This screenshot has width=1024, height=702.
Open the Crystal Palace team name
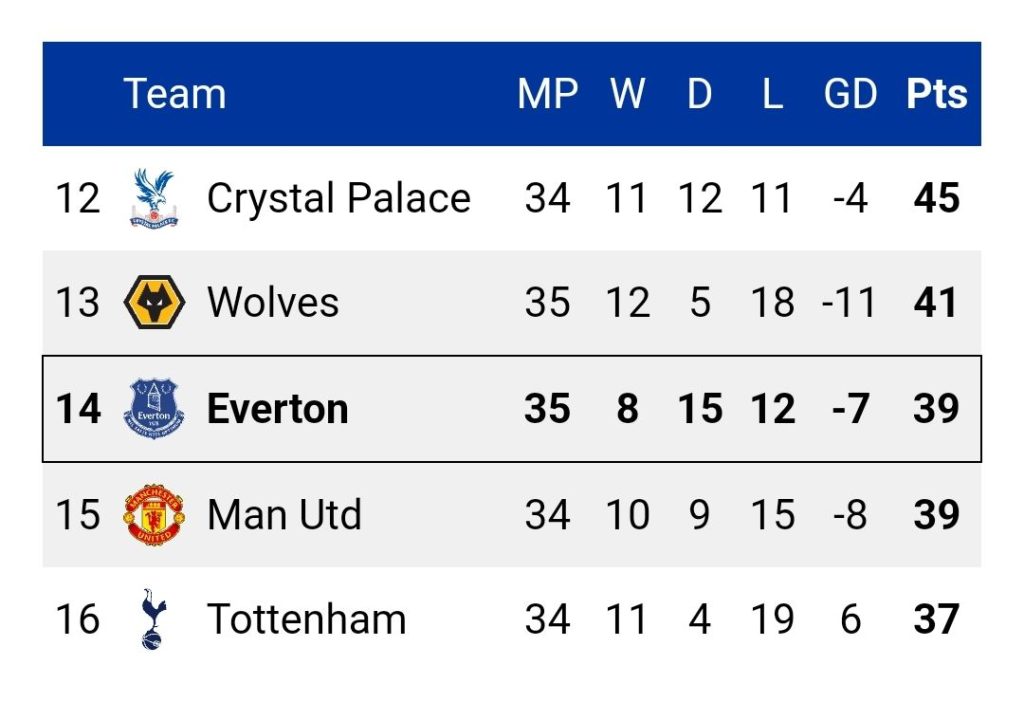338,198
